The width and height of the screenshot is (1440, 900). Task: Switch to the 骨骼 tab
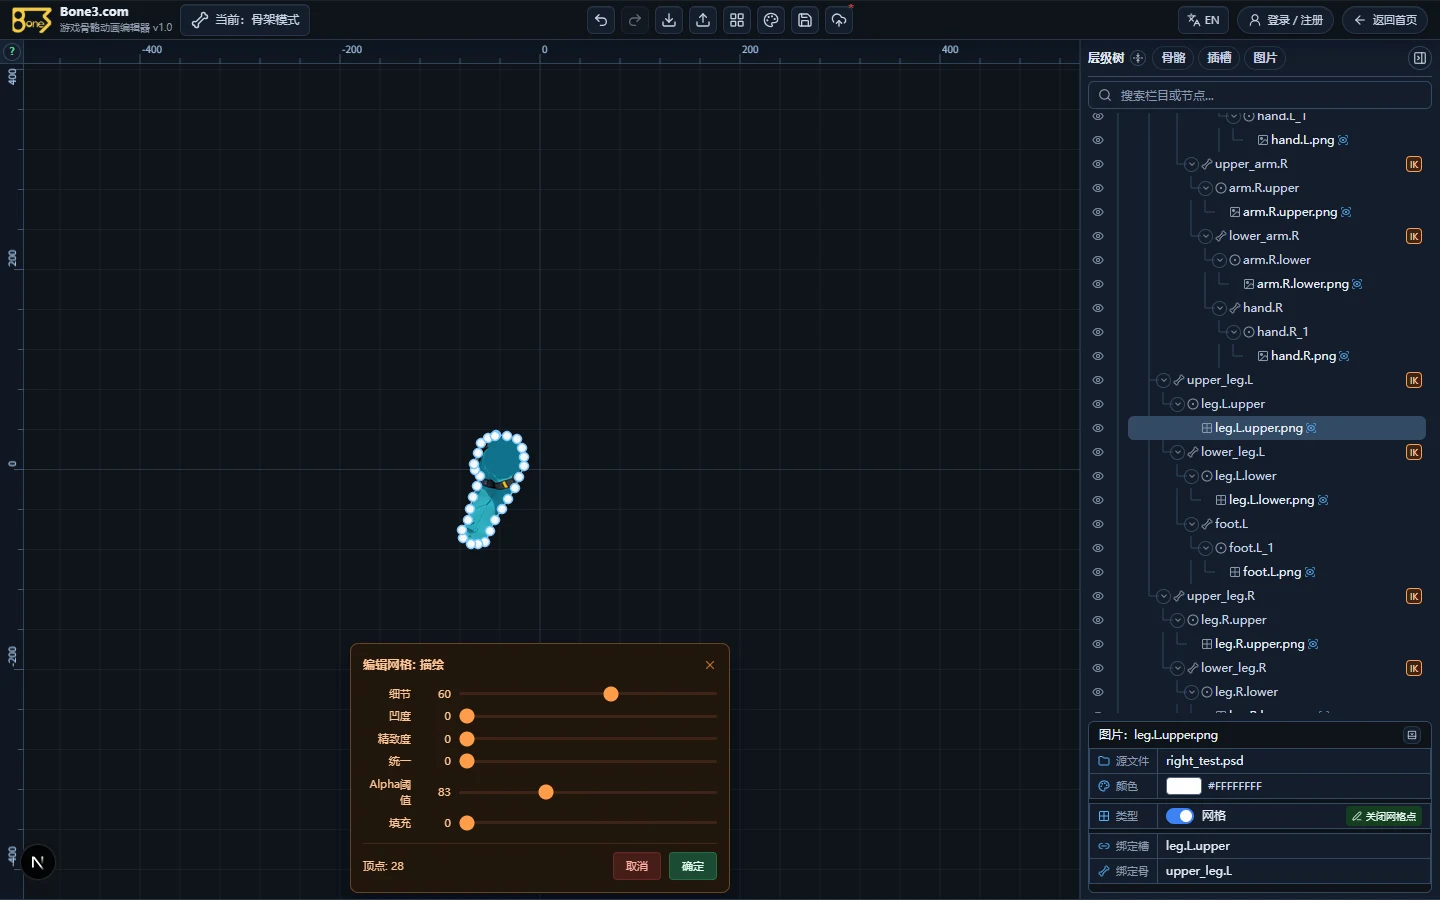coord(1174,58)
